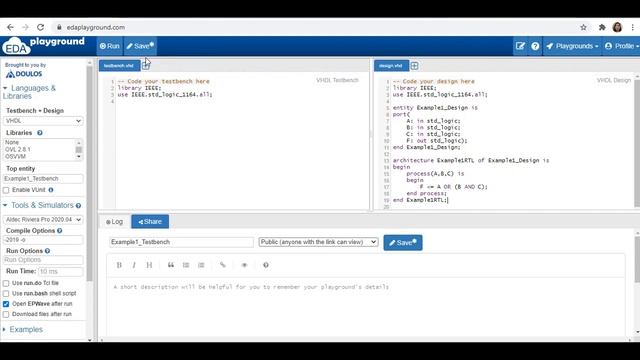Viewport: 640px width, 360px height.
Task: Open the help question mark icon in header
Action: 535,46
